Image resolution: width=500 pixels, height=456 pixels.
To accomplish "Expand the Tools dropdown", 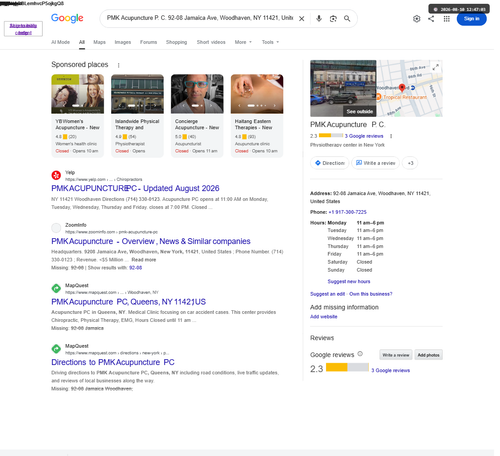I will [270, 42].
